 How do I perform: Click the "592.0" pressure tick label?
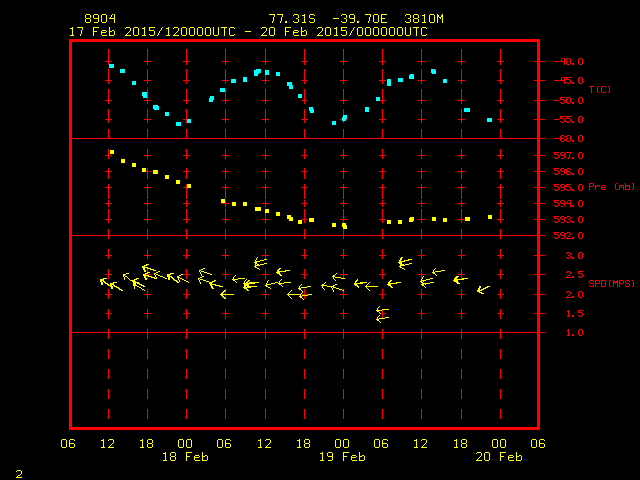[569, 236]
